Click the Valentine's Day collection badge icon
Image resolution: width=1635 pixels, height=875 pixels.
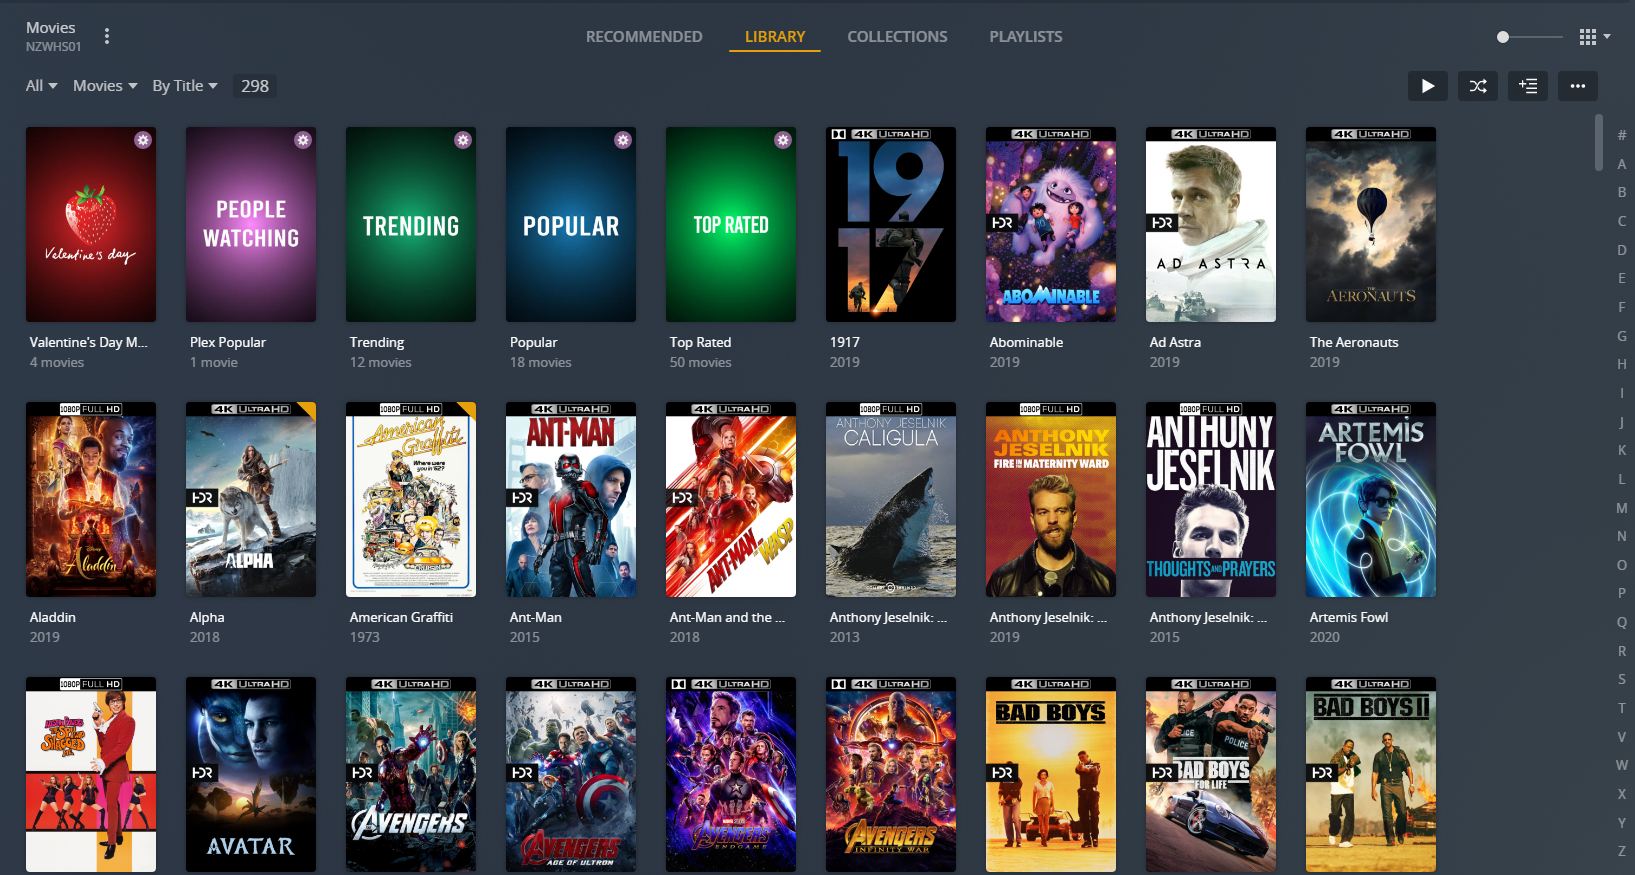[x=143, y=140]
